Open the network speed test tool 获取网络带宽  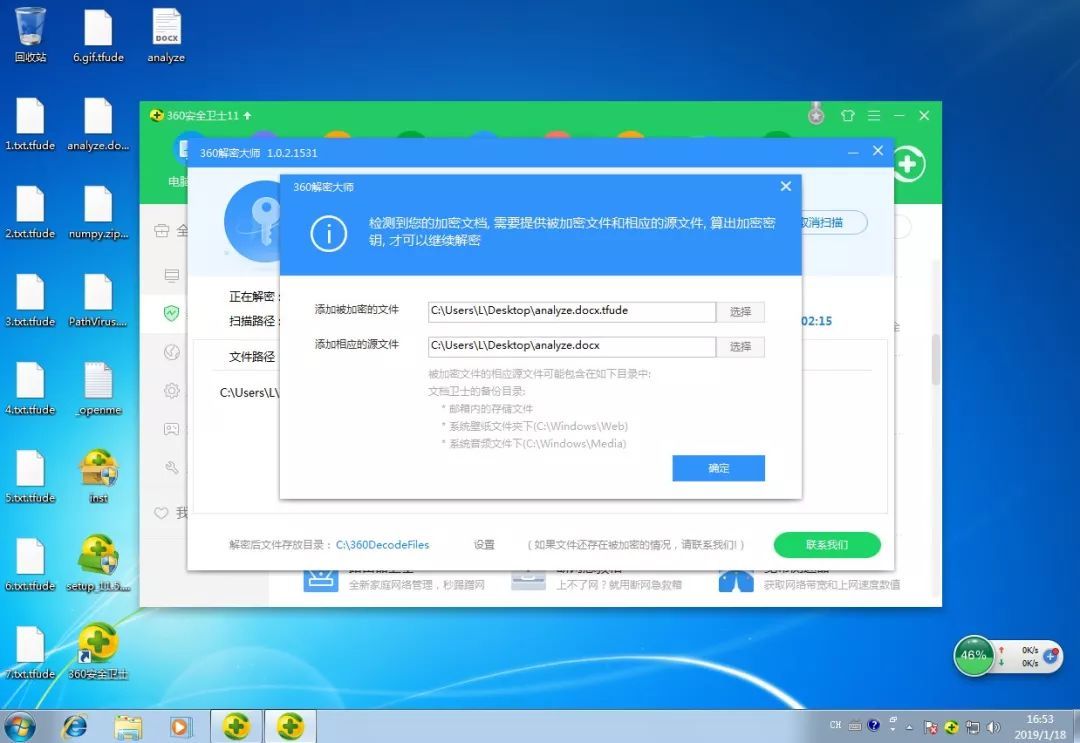(x=808, y=578)
